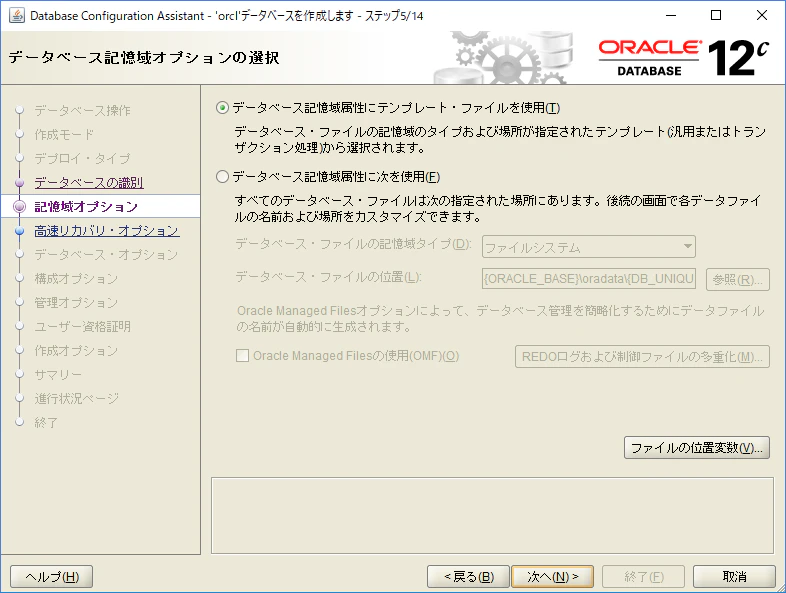Click 進行状況ページ step in sidebar
This screenshot has width=786, height=593.
[77, 399]
